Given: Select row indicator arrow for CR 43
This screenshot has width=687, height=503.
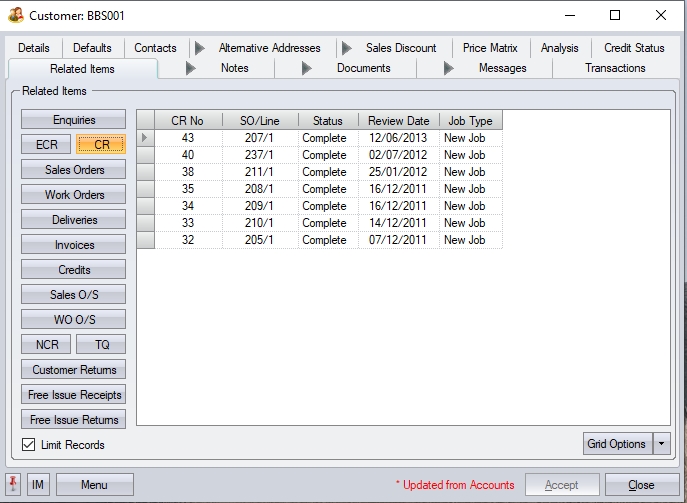Looking at the screenshot, I should pos(146,138).
